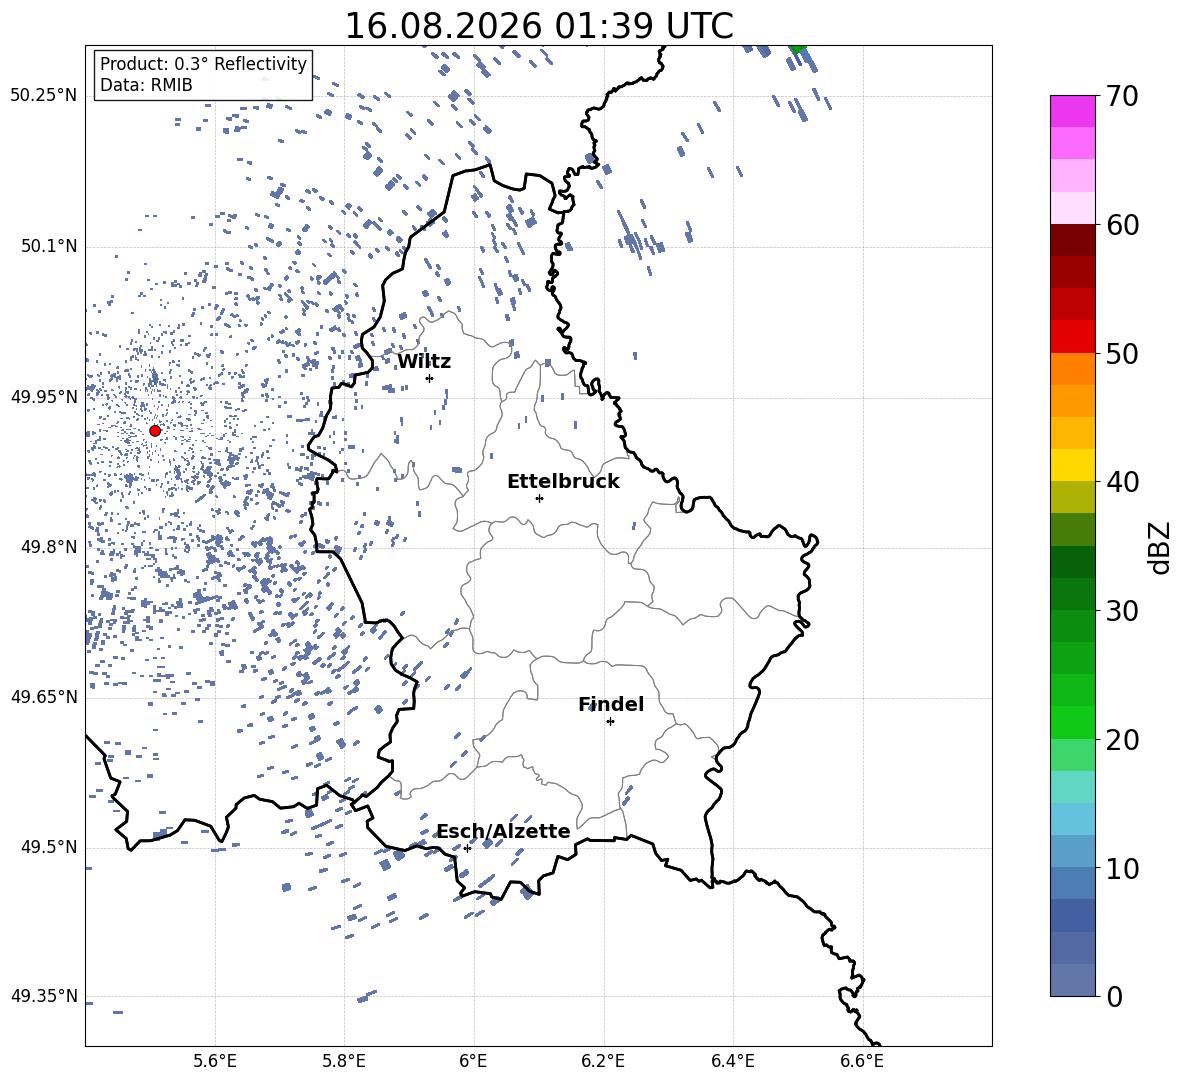This screenshot has height=1081, width=1184.
Task: Select the Wiltz city label
Action: [x=424, y=362]
